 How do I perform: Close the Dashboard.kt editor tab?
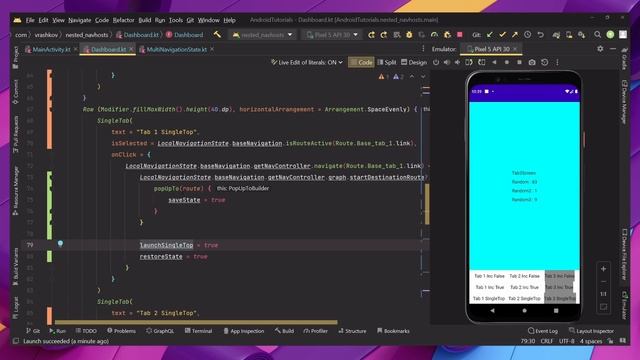pos(131,49)
